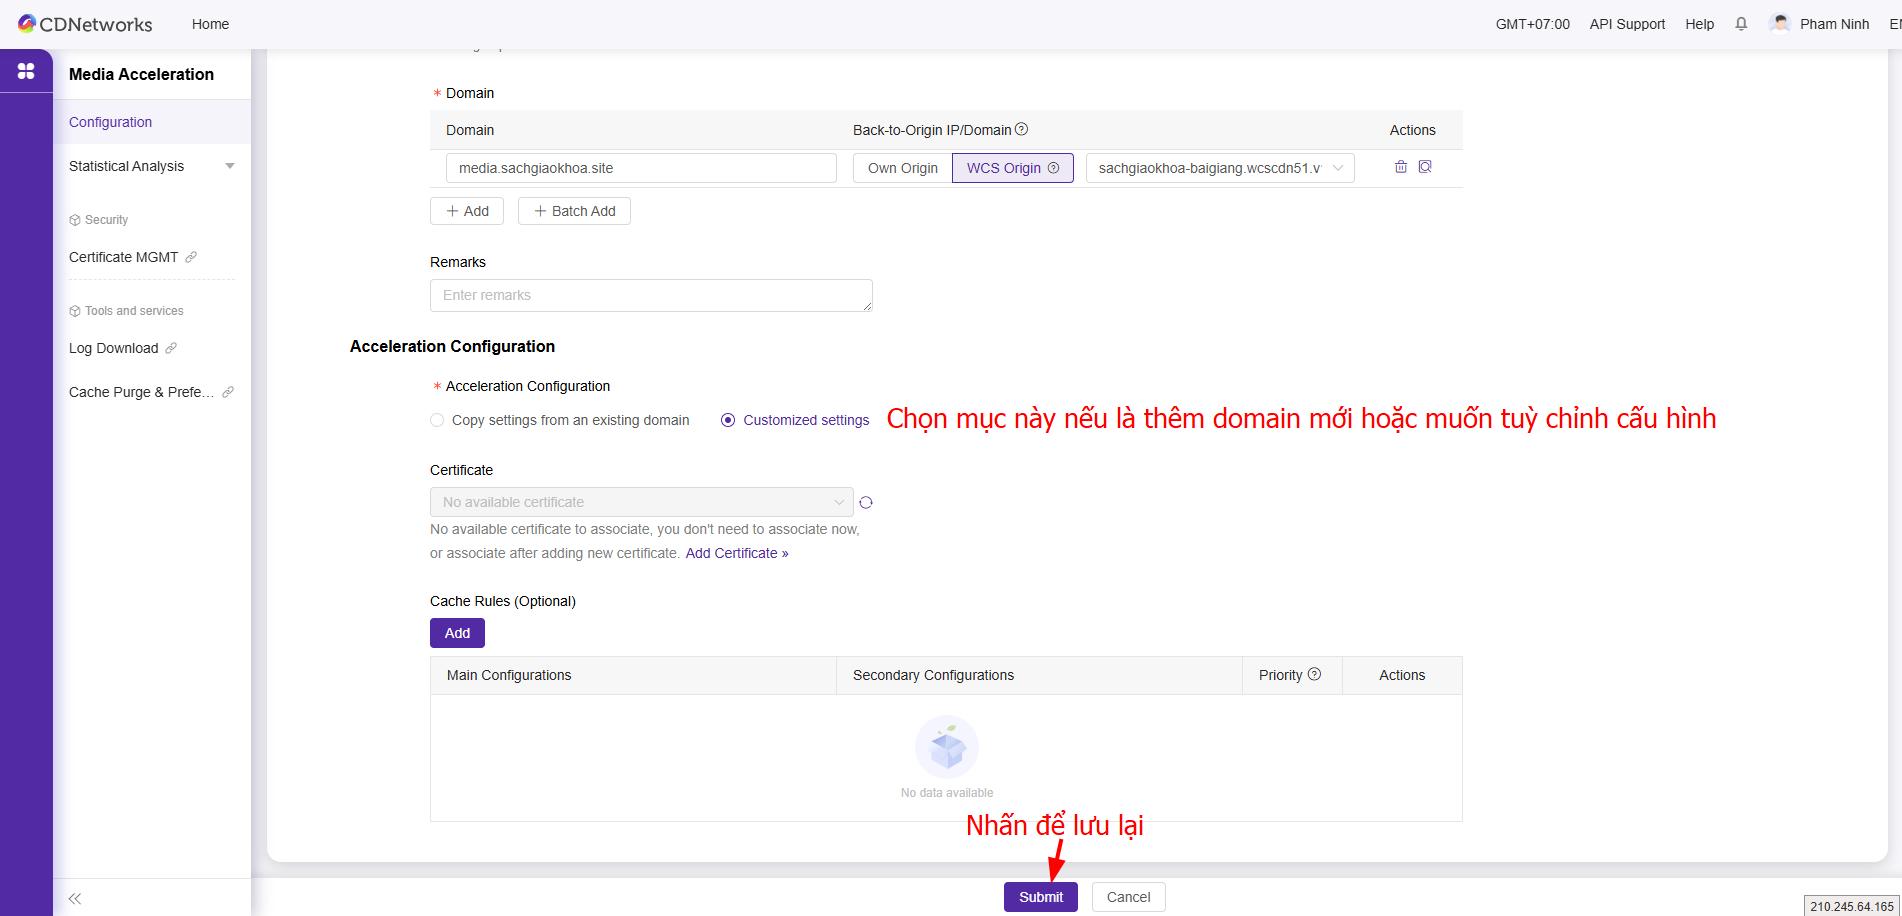Select Copy settings from an existing domain

437,420
